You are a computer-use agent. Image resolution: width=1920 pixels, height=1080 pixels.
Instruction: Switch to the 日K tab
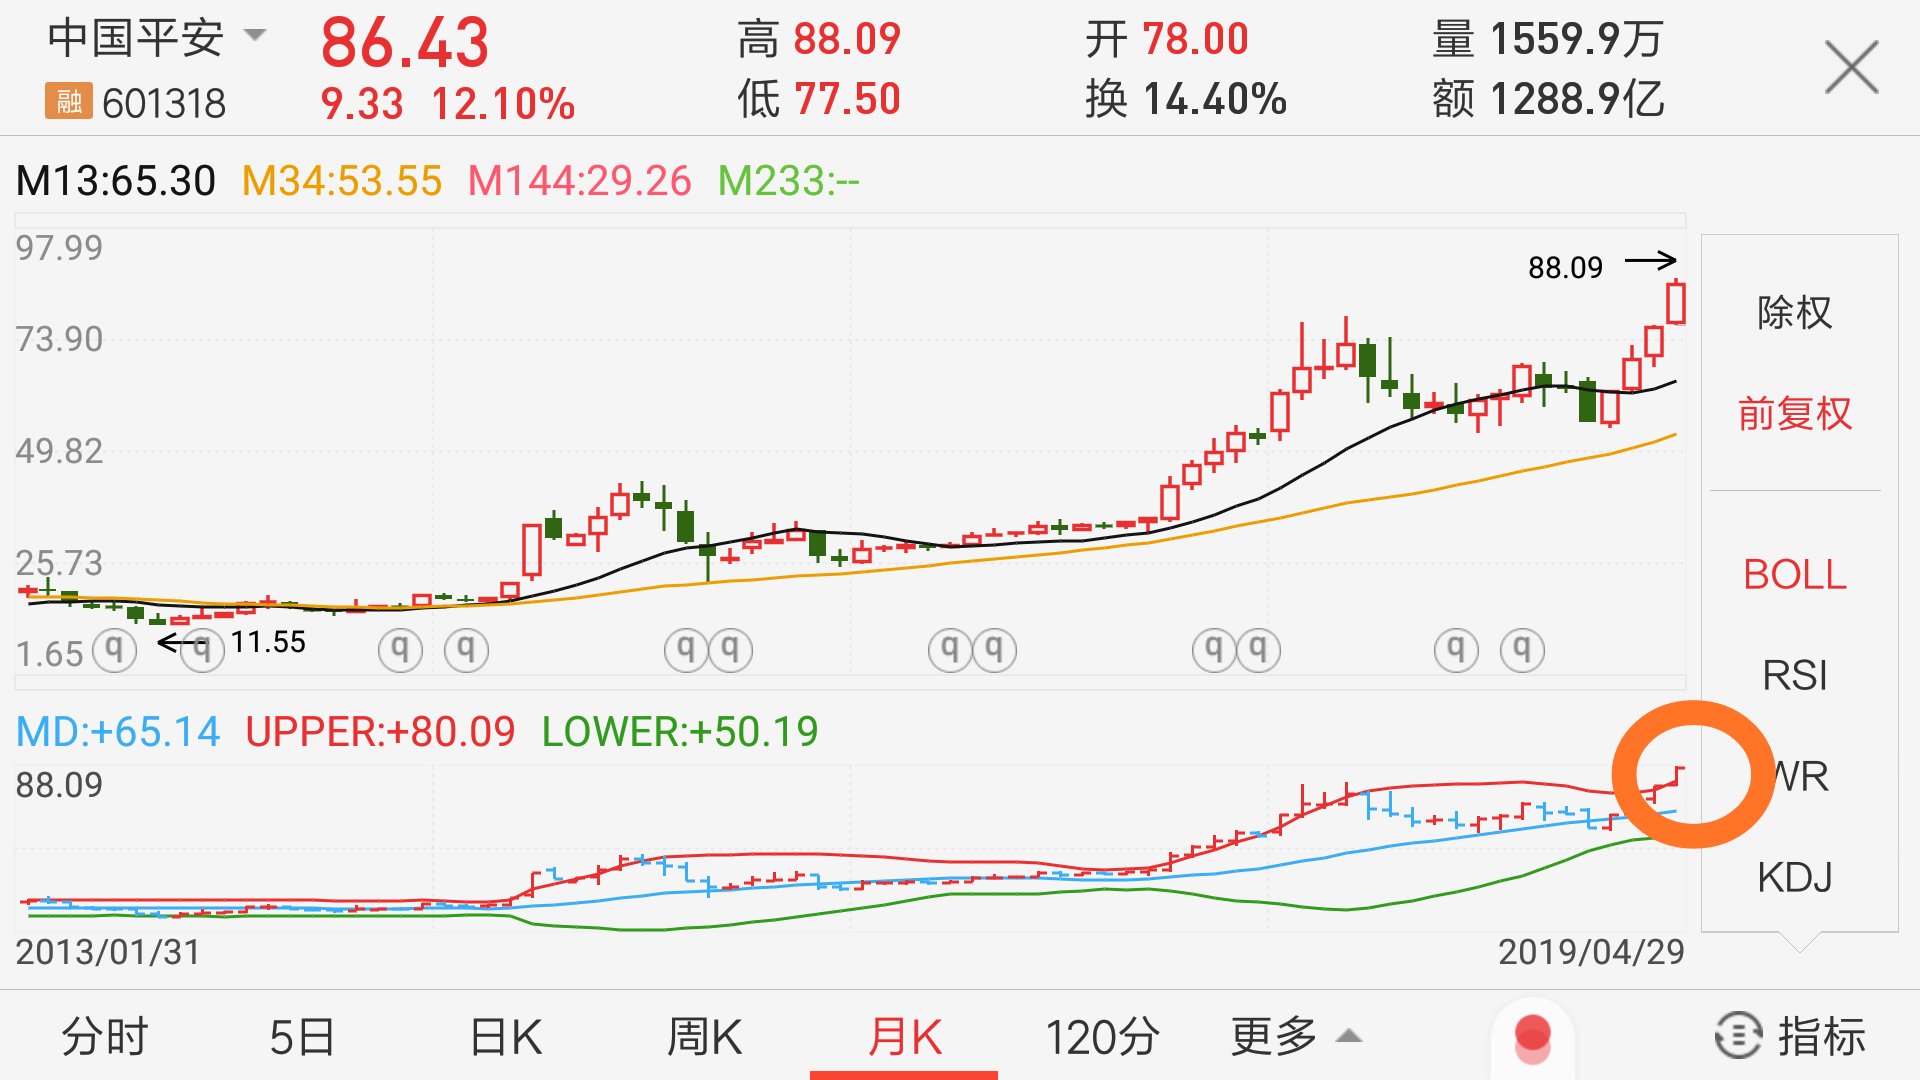coord(506,1037)
